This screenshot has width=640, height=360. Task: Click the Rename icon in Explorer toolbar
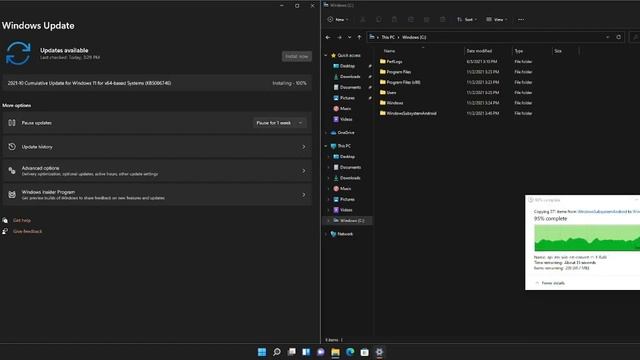[x=411, y=20]
